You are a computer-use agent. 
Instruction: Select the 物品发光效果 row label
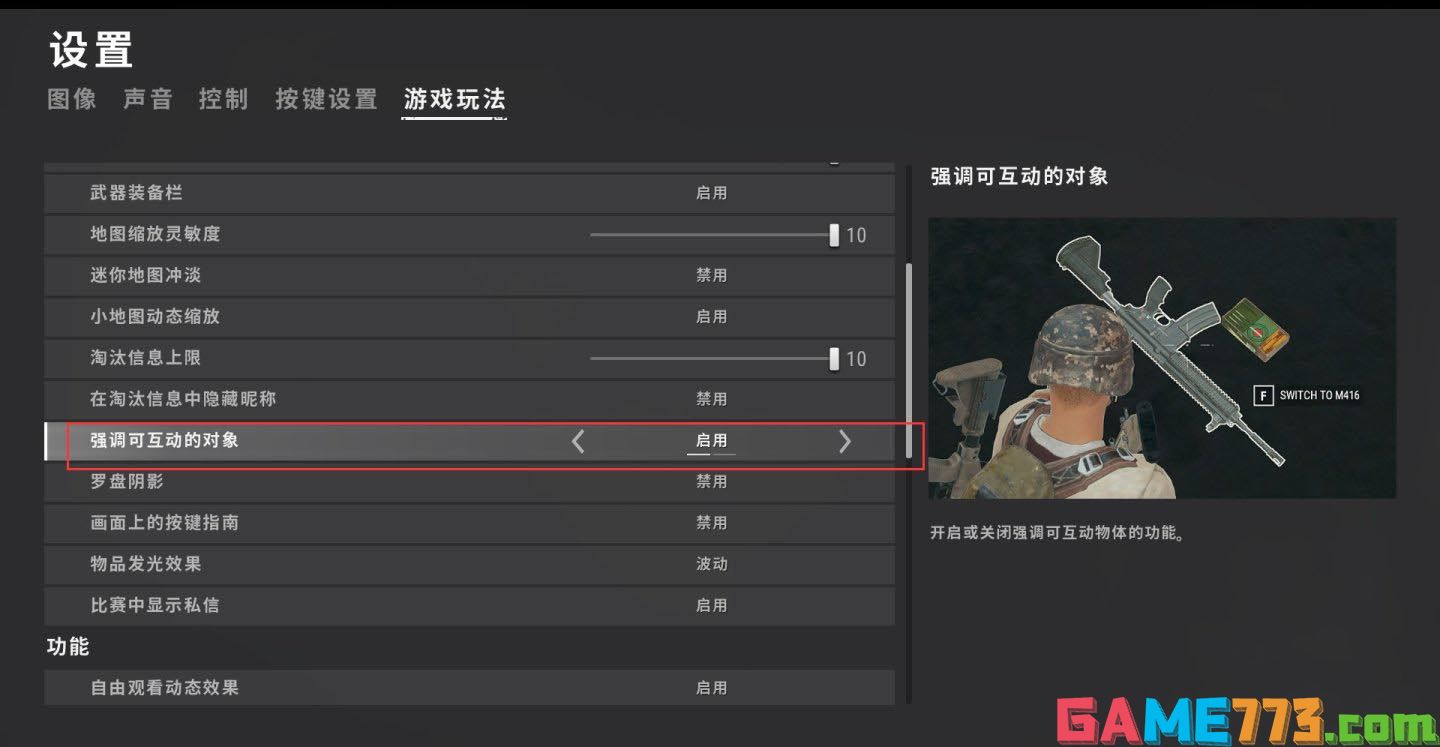[x=145, y=564]
